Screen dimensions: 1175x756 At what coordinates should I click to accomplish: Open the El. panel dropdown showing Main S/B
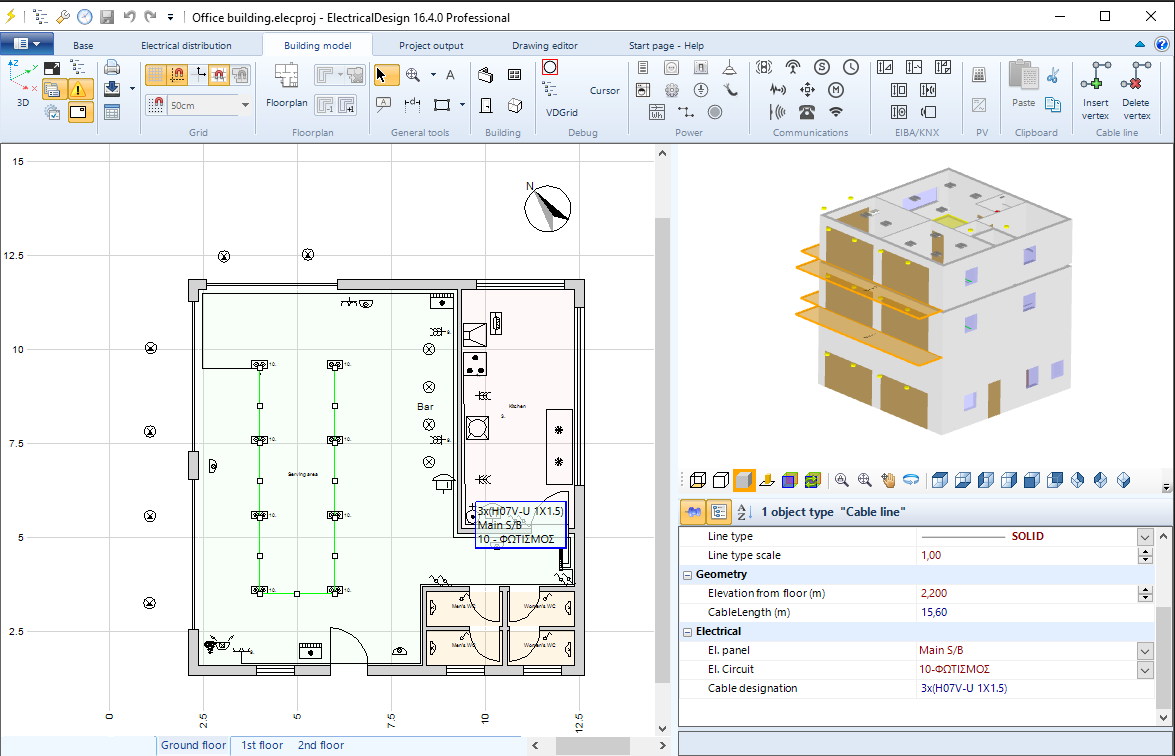click(x=1146, y=650)
